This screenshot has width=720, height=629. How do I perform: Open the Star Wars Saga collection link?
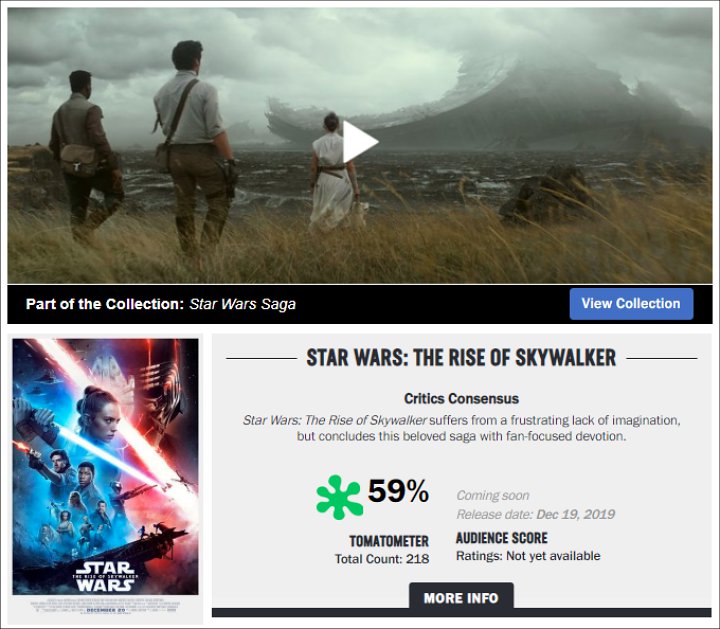[x=242, y=304]
